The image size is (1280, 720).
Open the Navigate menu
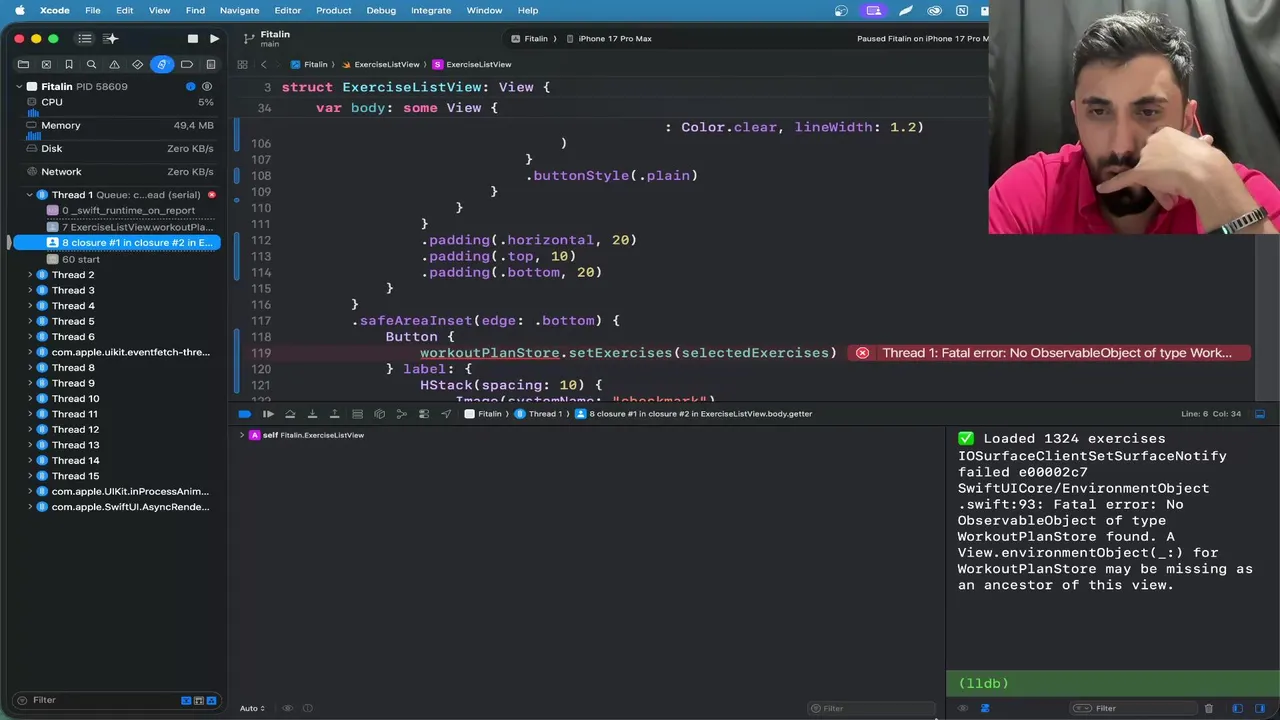click(239, 10)
